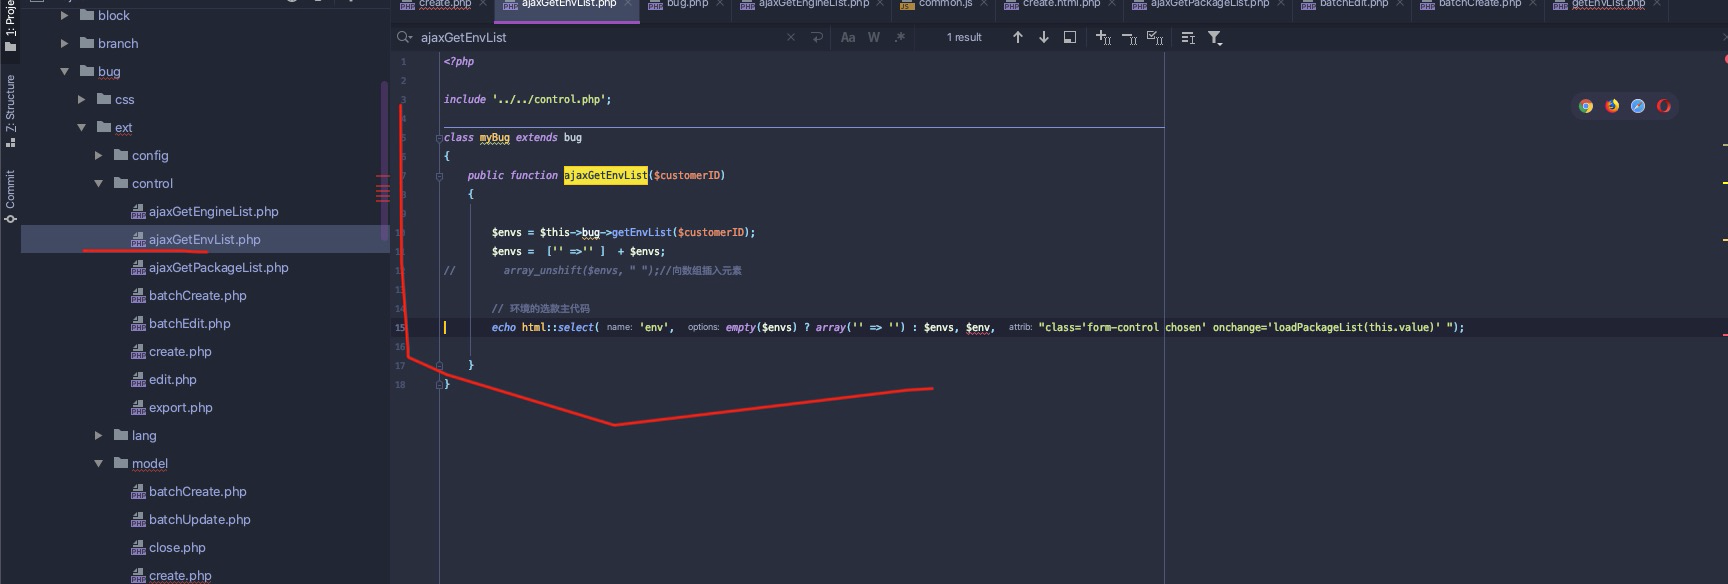Click the '1 result' count label

point(964,37)
